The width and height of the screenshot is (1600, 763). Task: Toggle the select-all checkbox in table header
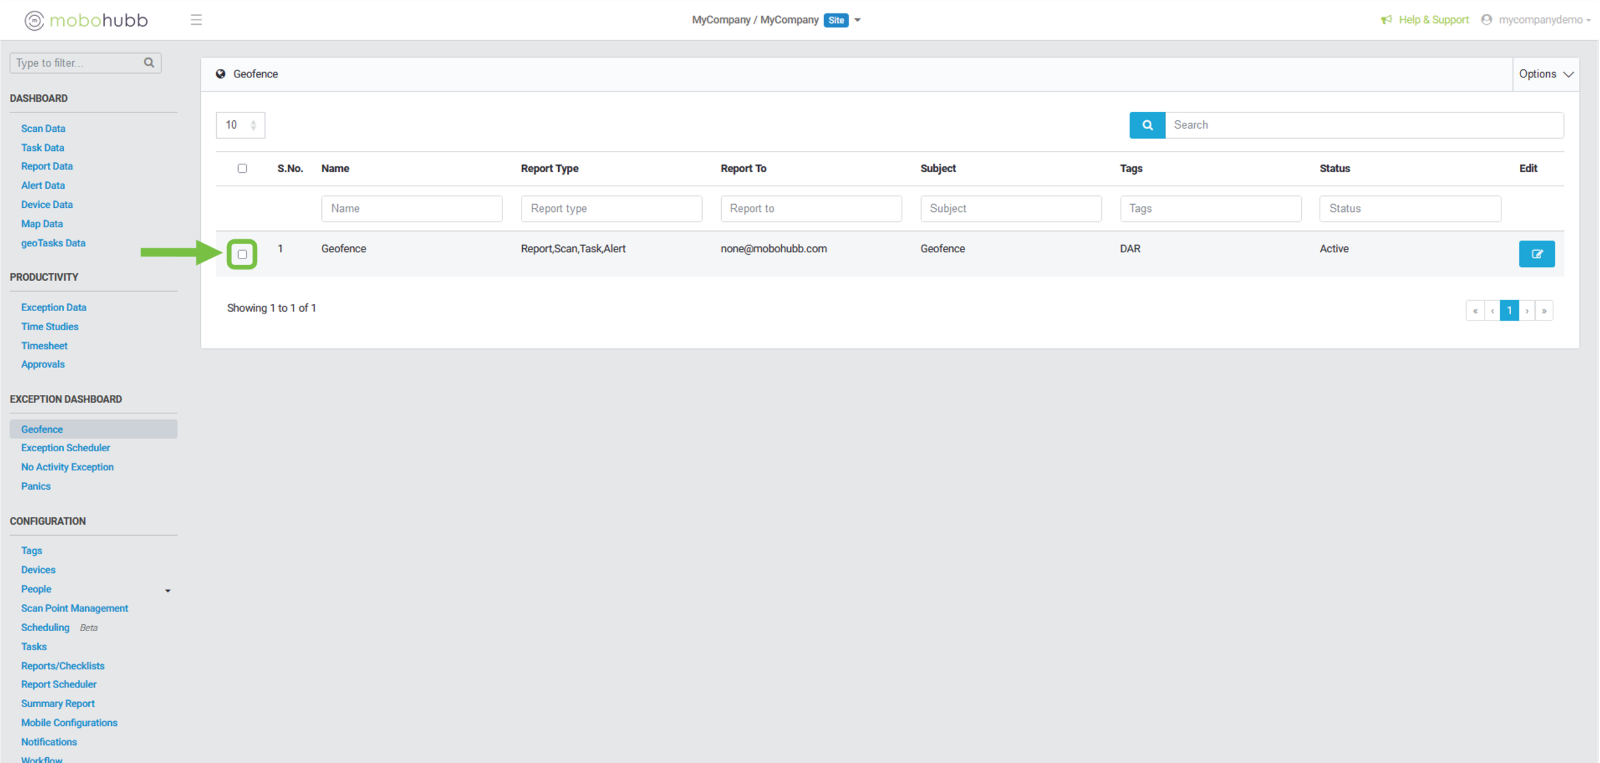[x=242, y=169]
